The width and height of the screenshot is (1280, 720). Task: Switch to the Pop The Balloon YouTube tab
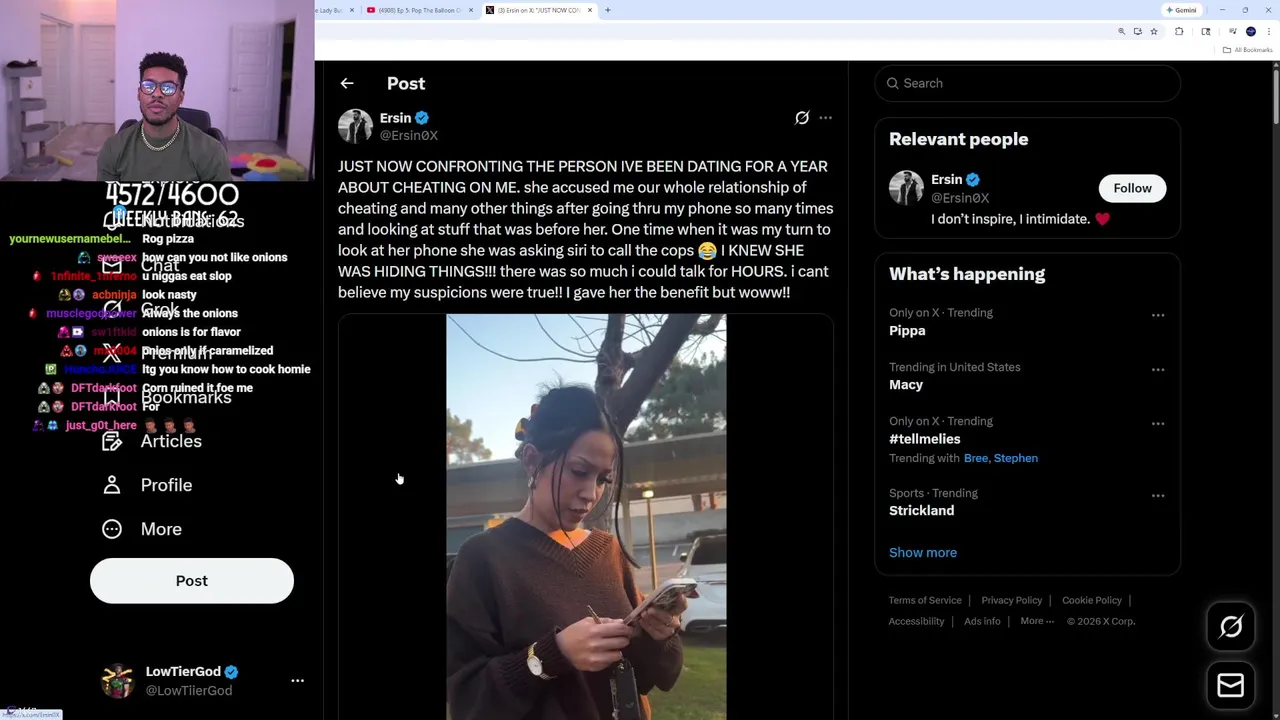(x=413, y=10)
